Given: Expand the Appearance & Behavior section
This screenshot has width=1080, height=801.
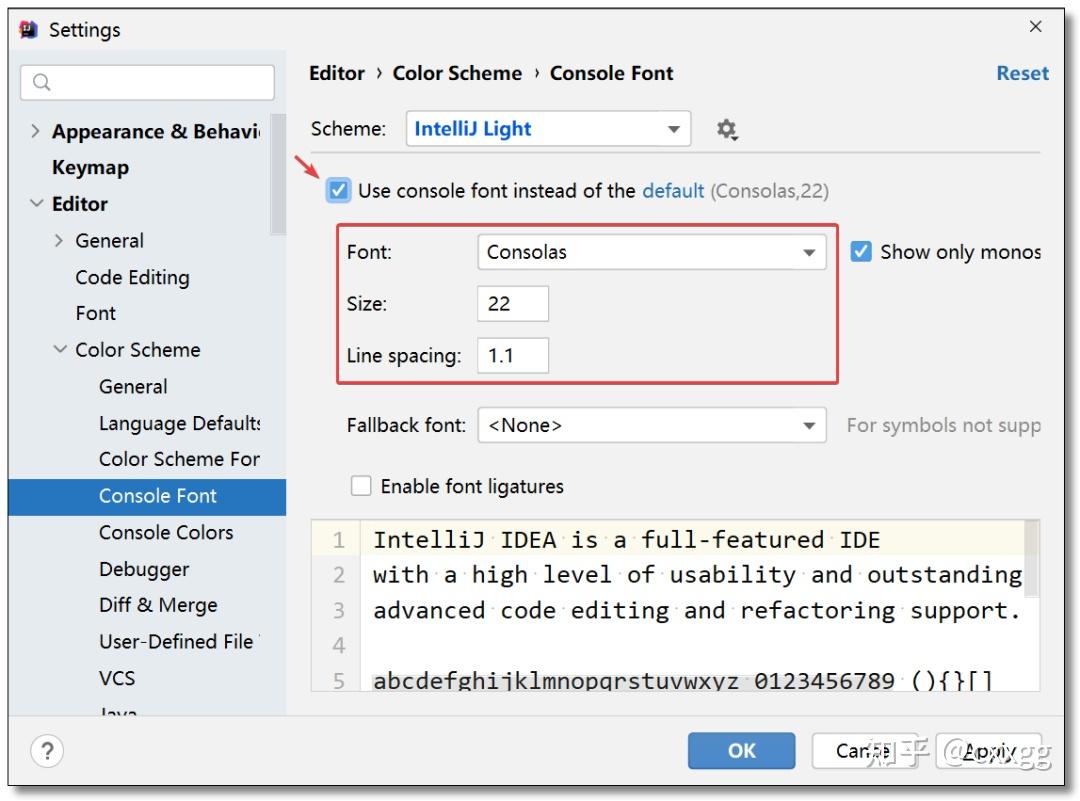Looking at the screenshot, I should pos(35,131).
